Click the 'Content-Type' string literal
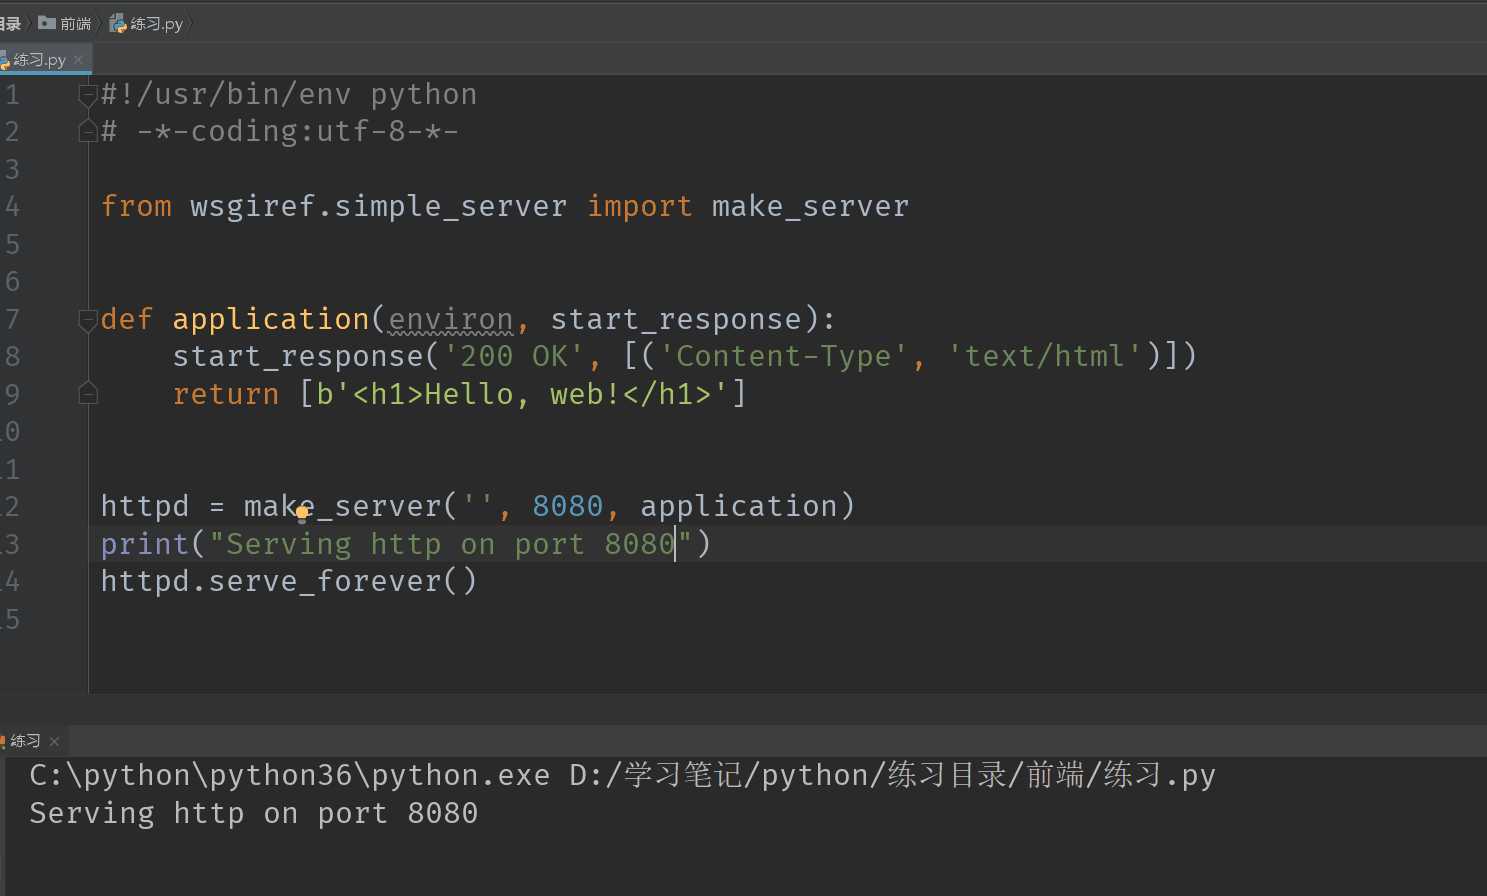The width and height of the screenshot is (1487, 896). point(783,356)
